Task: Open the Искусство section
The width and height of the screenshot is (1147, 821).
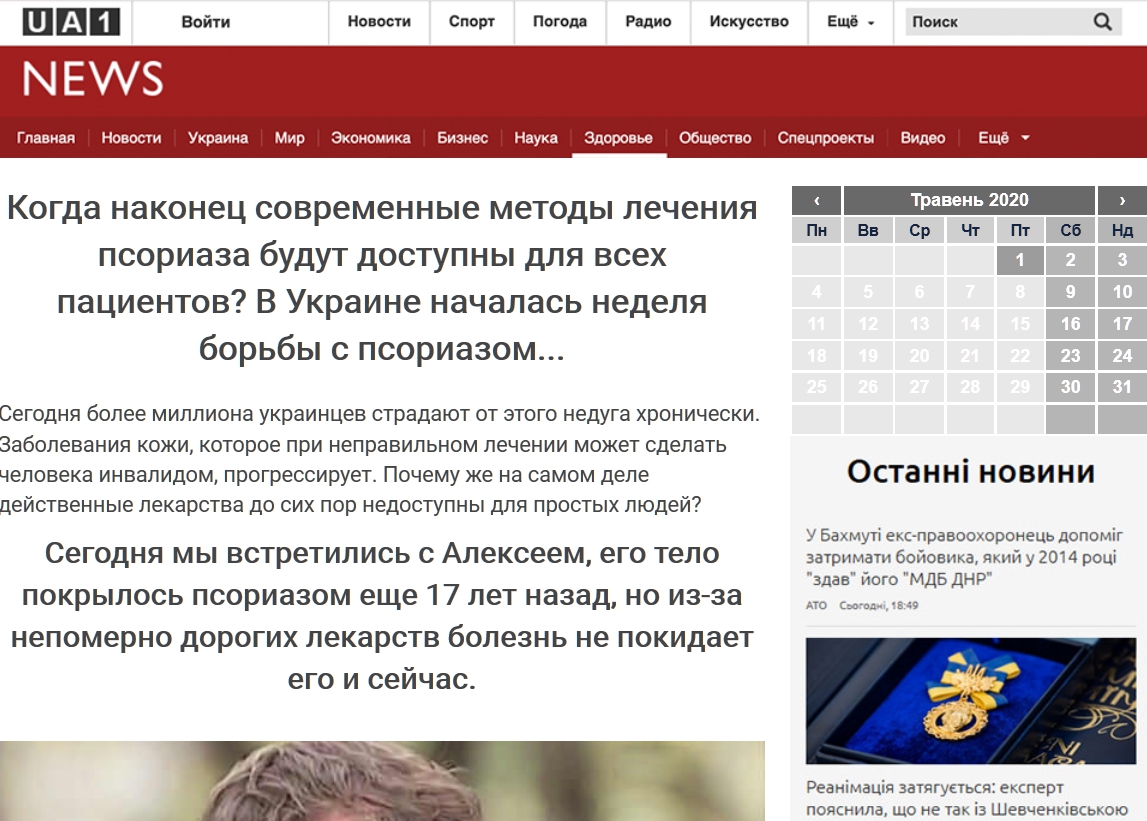Action: point(749,22)
